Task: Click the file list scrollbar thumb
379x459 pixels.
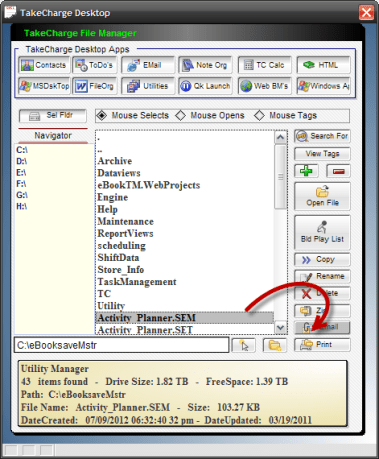Action: (x=281, y=177)
